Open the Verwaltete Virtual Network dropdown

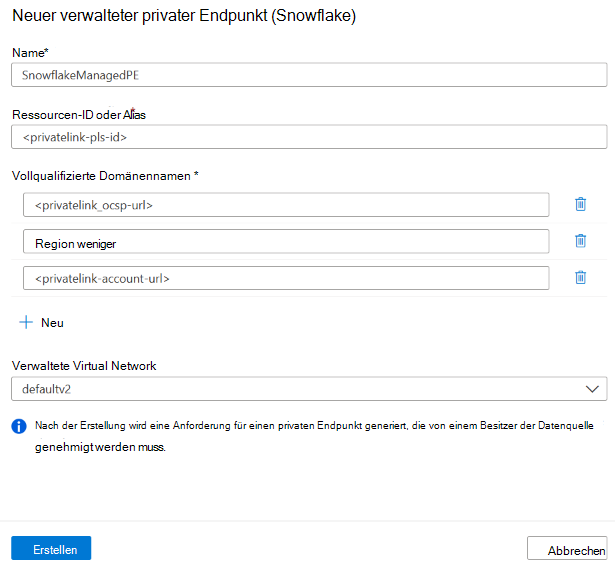(x=309, y=389)
